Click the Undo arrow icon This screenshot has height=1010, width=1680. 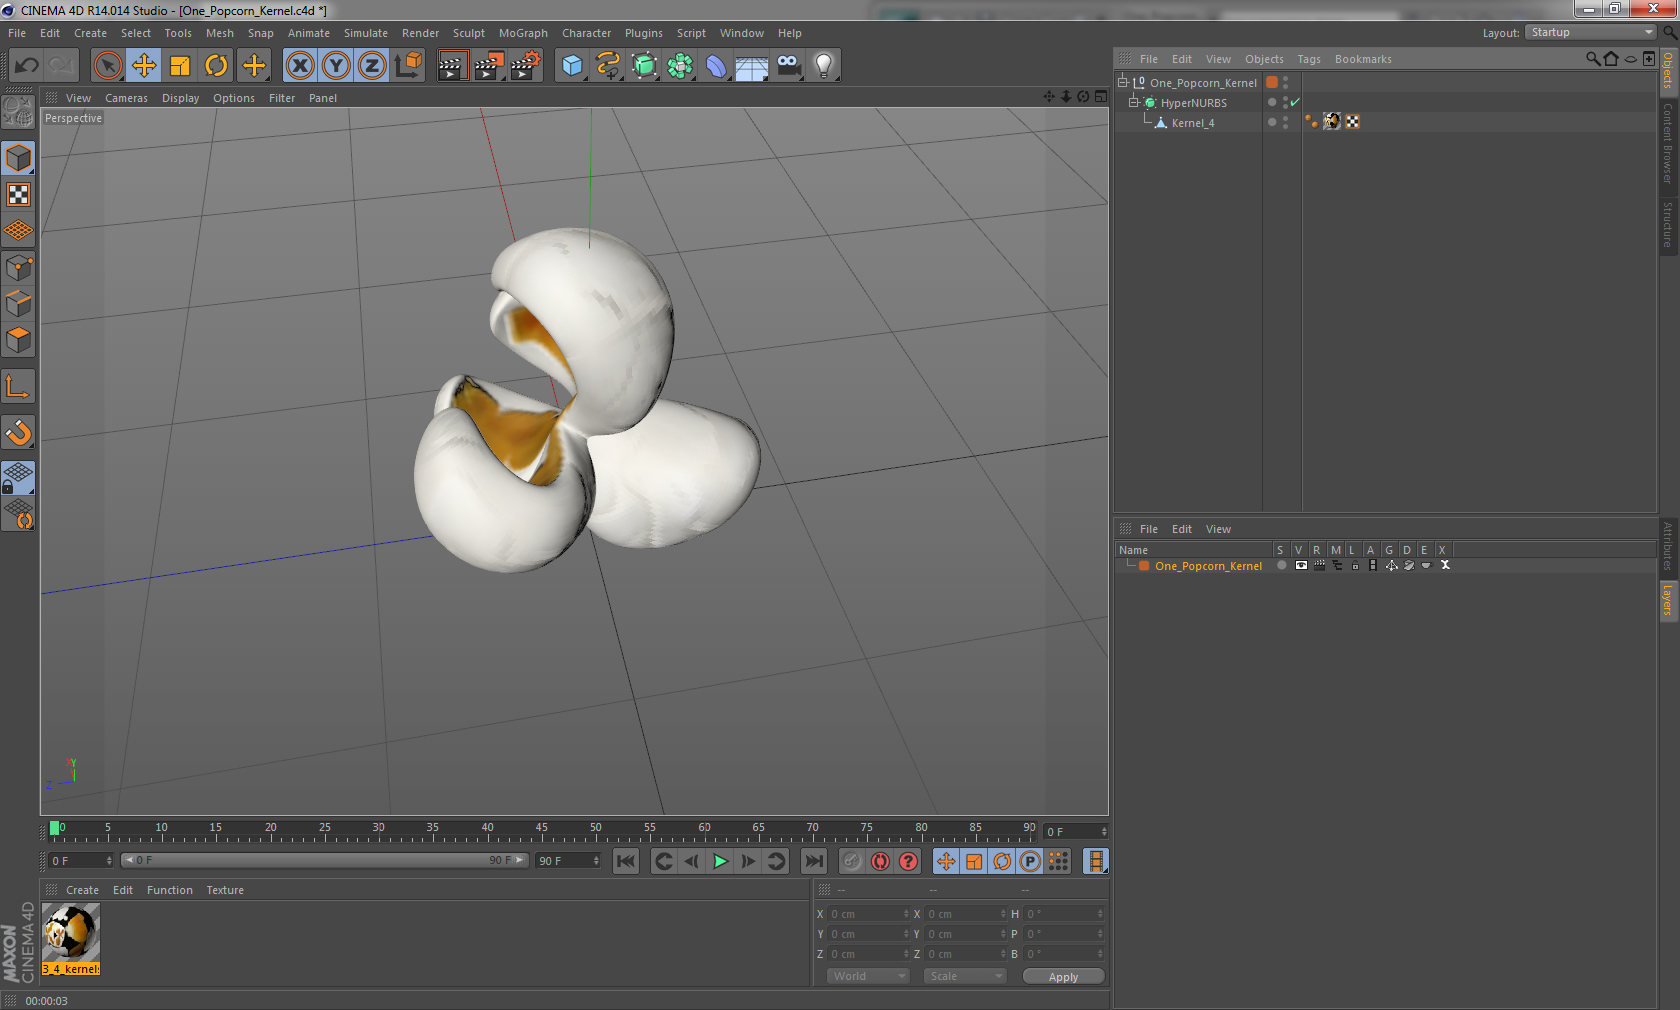pyautogui.click(x=27, y=66)
